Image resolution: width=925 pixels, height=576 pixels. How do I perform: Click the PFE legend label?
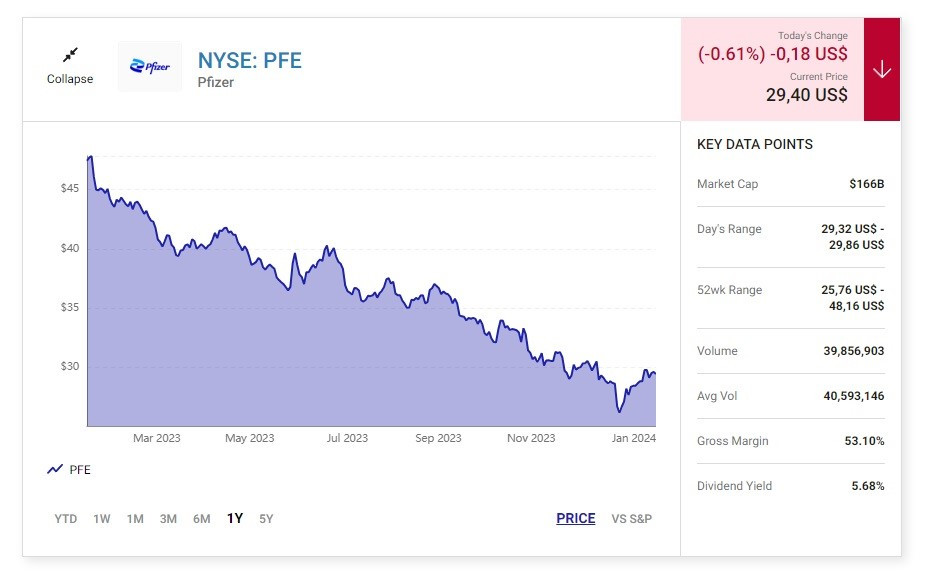(80, 469)
